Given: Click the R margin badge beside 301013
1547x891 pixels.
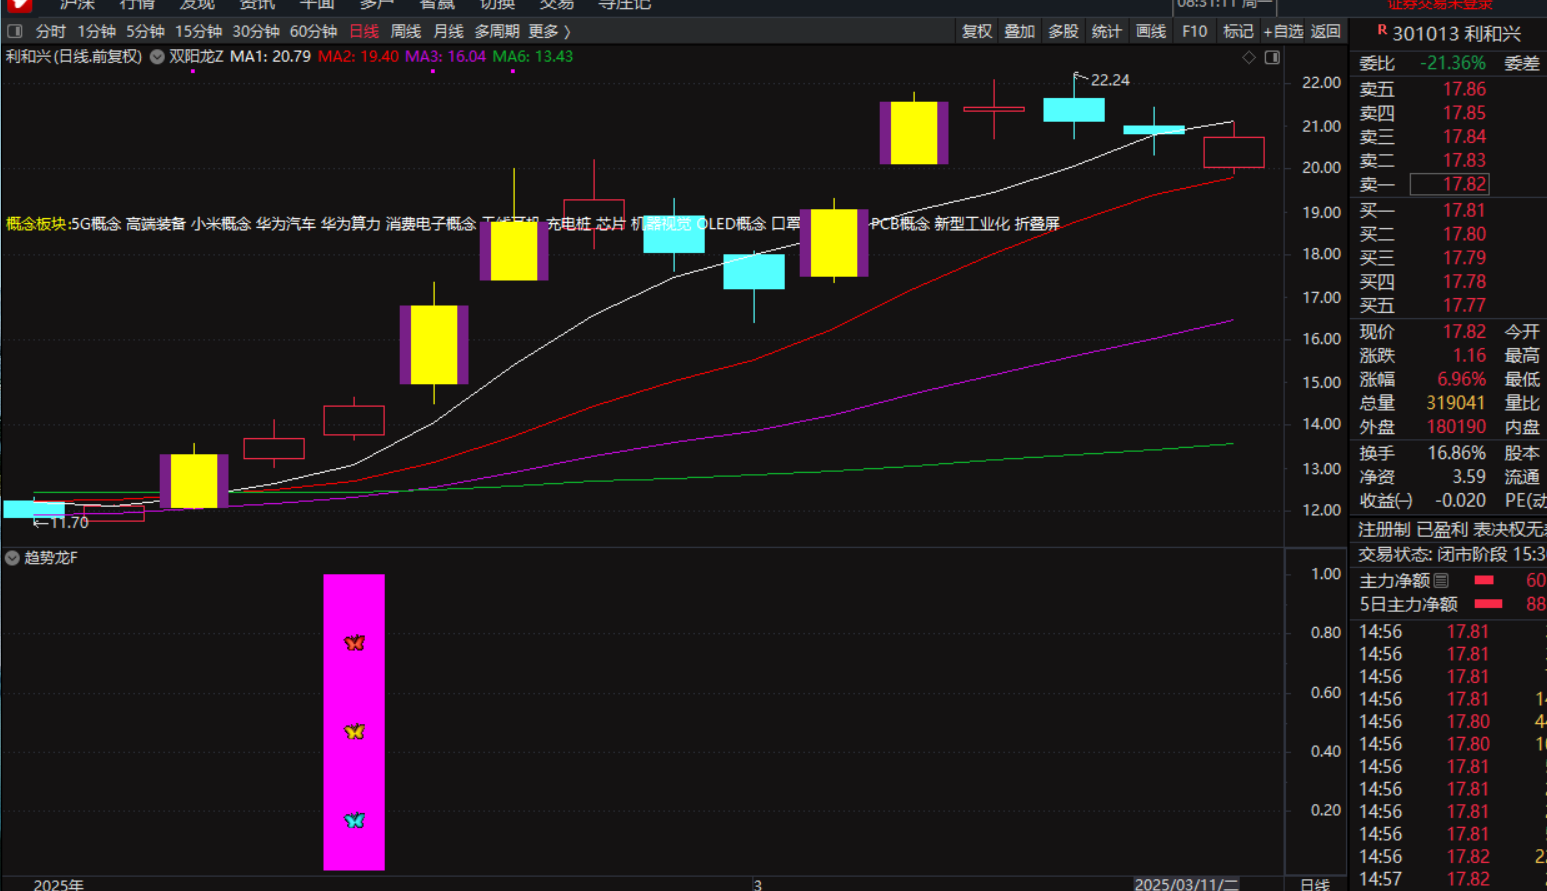Looking at the screenshot, I should click(1381, 31).
